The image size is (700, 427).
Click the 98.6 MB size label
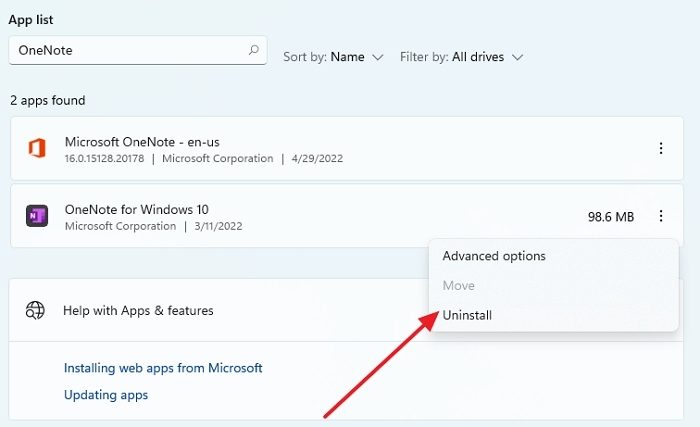point(610,216)
